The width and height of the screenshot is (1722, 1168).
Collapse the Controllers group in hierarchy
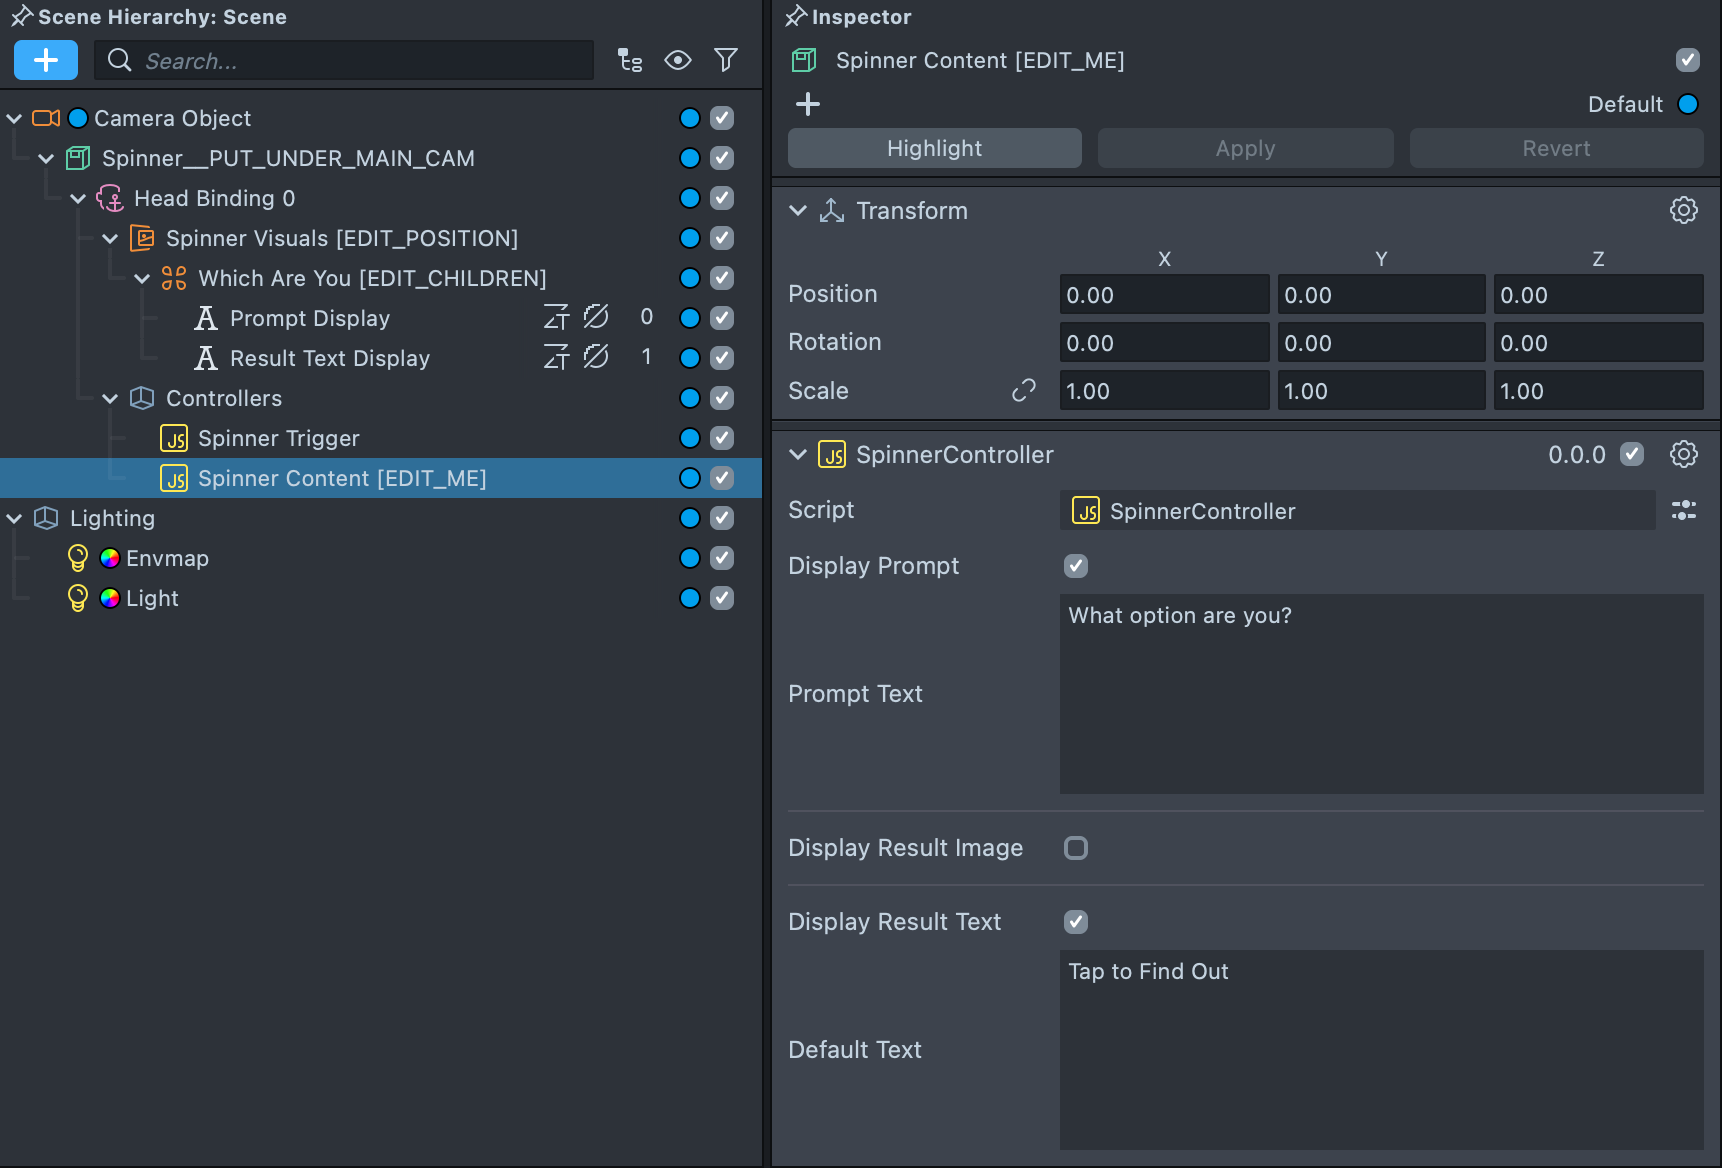coord(111,398)
